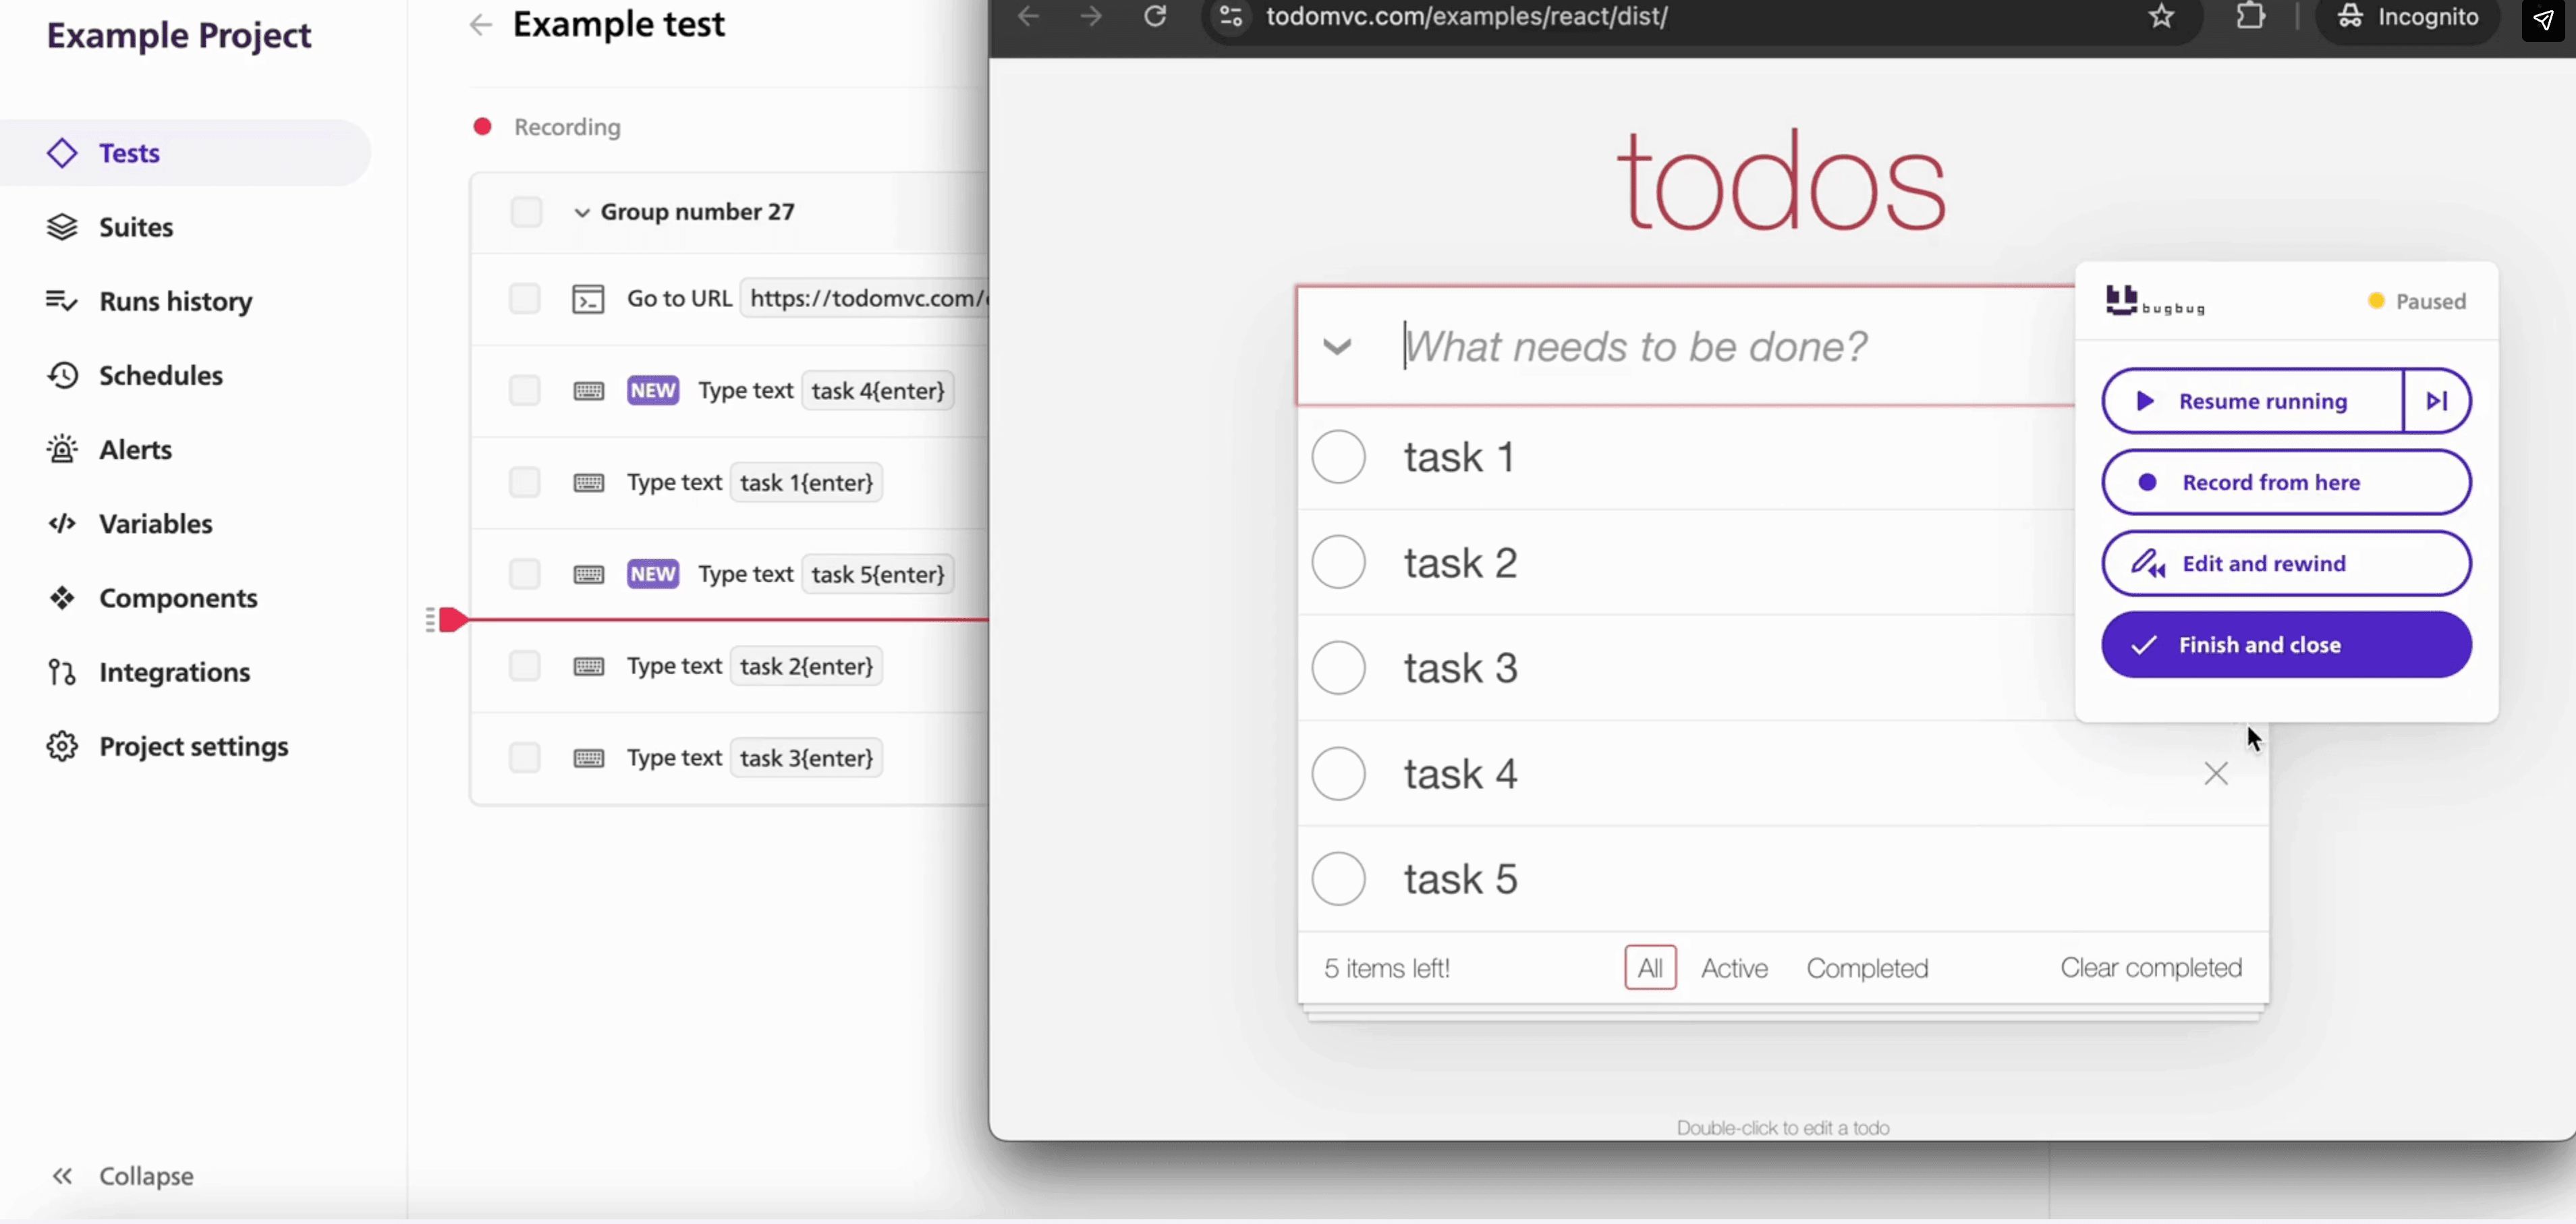Screen dimensions: 2576x1224
Task: Toggle all todos with the chevron arrow
Action: click(1337, 347)
